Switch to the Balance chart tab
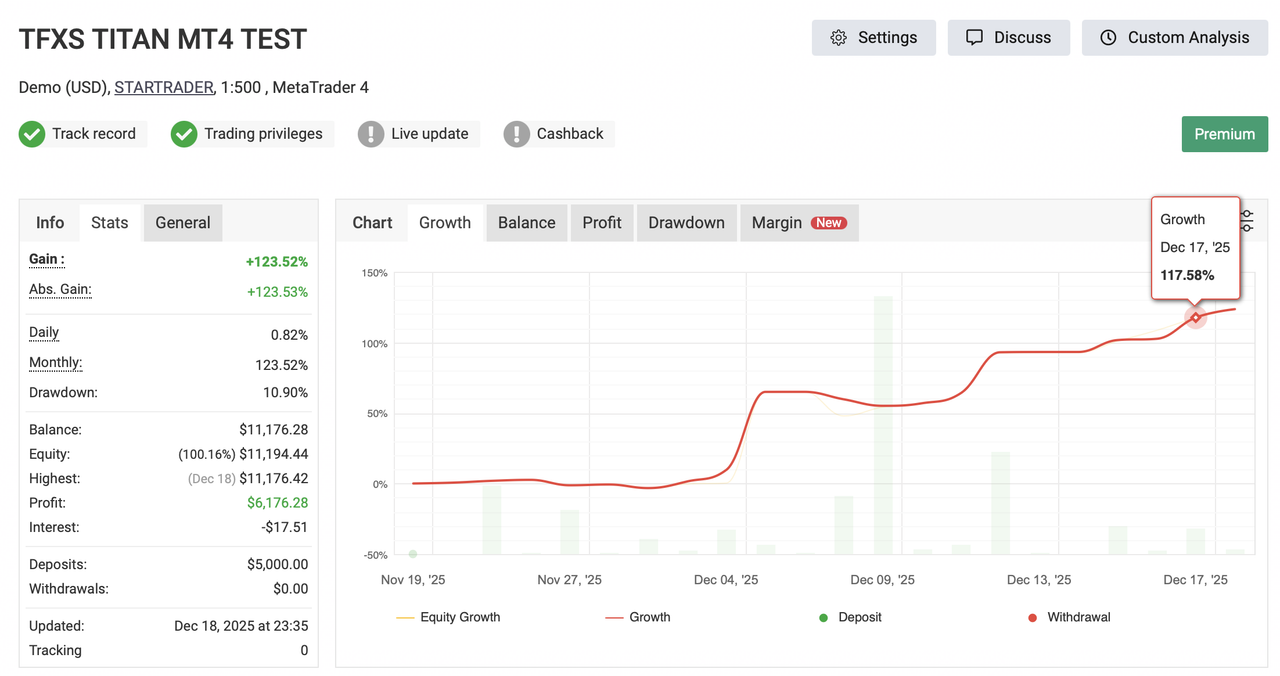This screenshot has height=676, width=1280. pos(527,223)
